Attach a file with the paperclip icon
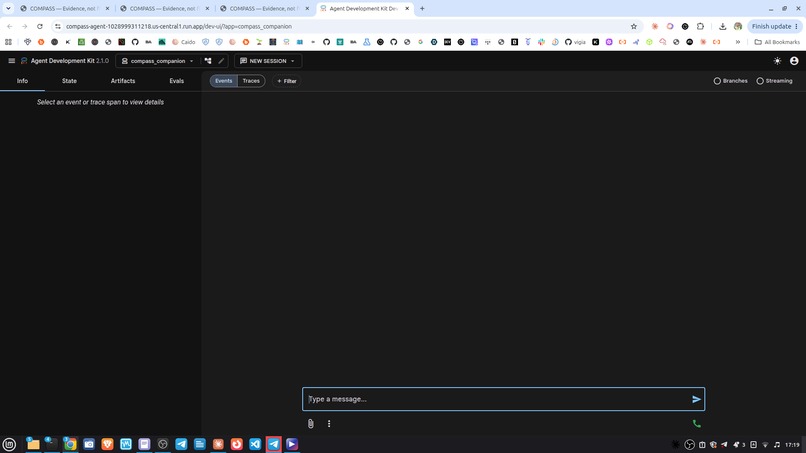Screen dimensions: 806x453 [x=310, y=424]
